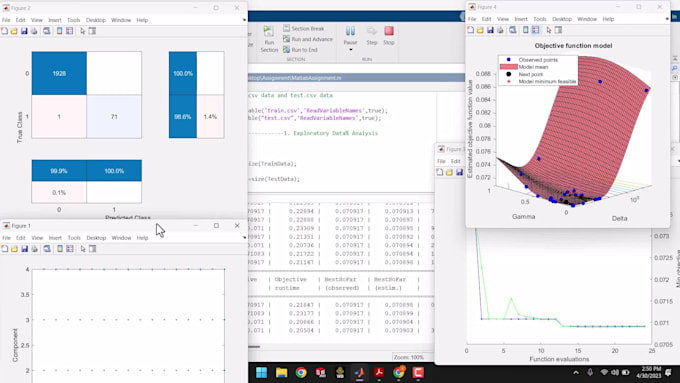Pause the running MATLAB script
680x383 pixels.
350,35
